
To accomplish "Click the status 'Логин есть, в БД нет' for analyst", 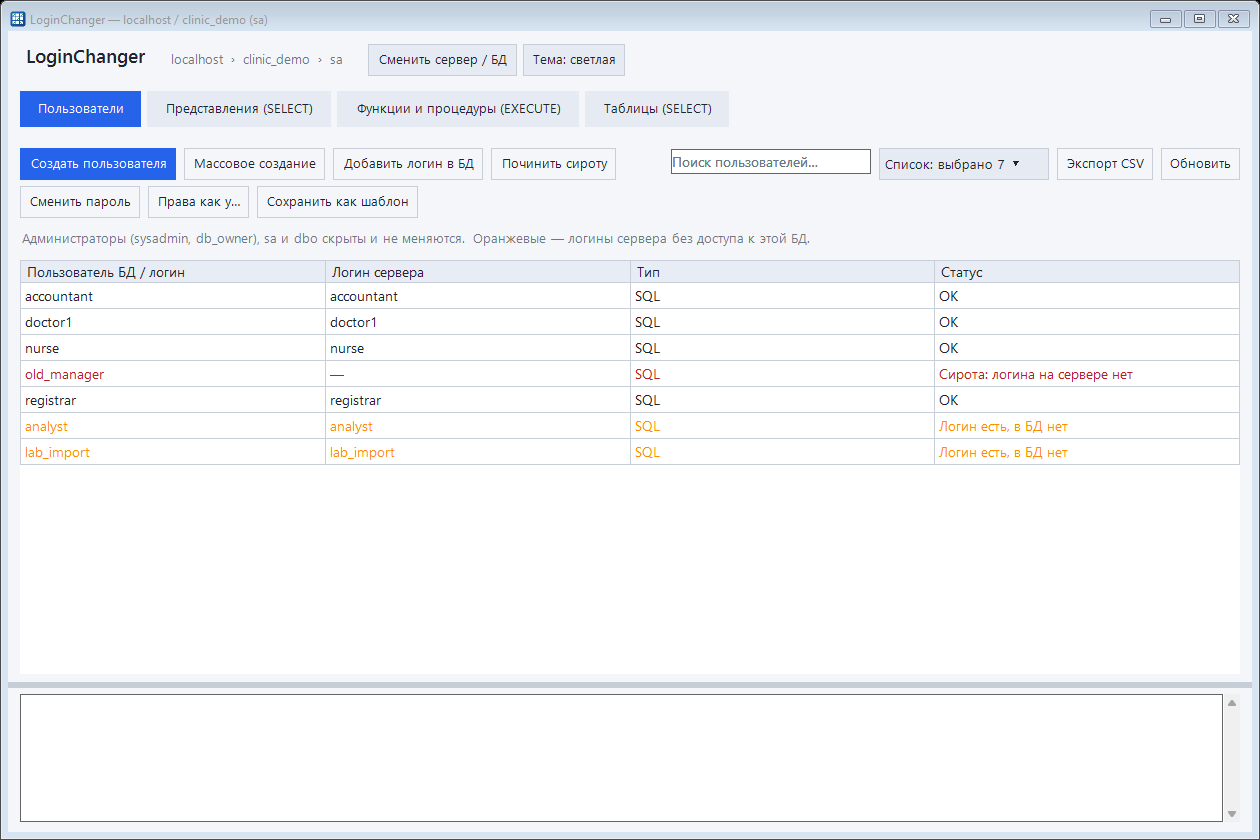I will (x=1003, y=427).
